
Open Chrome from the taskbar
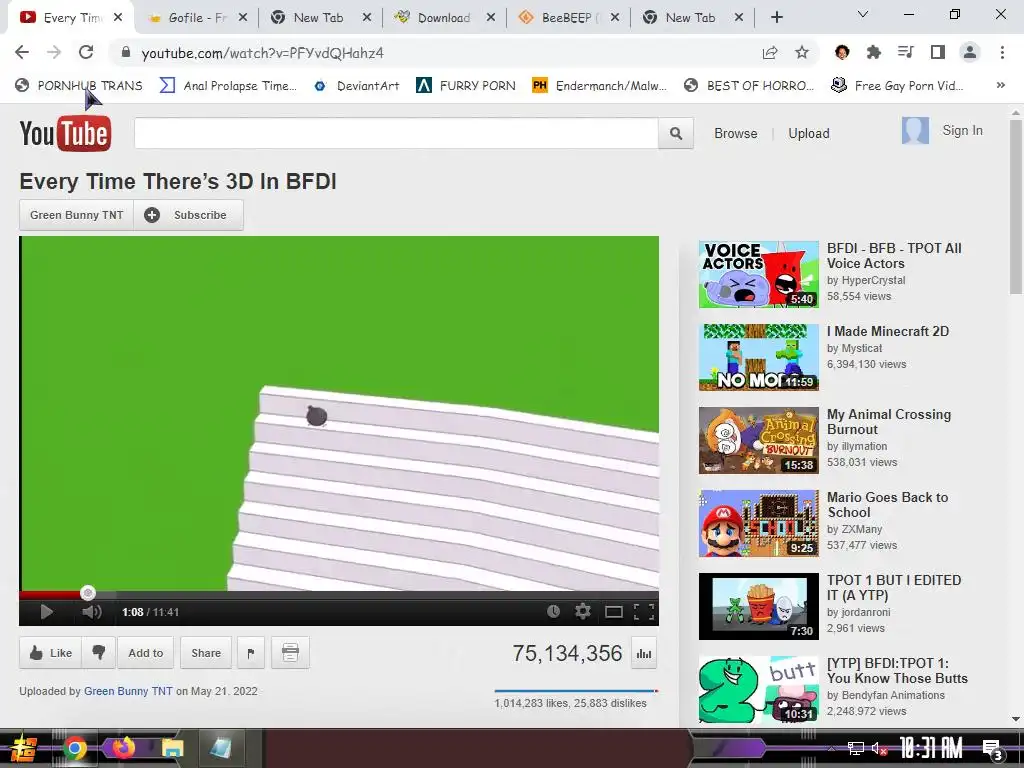coord(74,748)
